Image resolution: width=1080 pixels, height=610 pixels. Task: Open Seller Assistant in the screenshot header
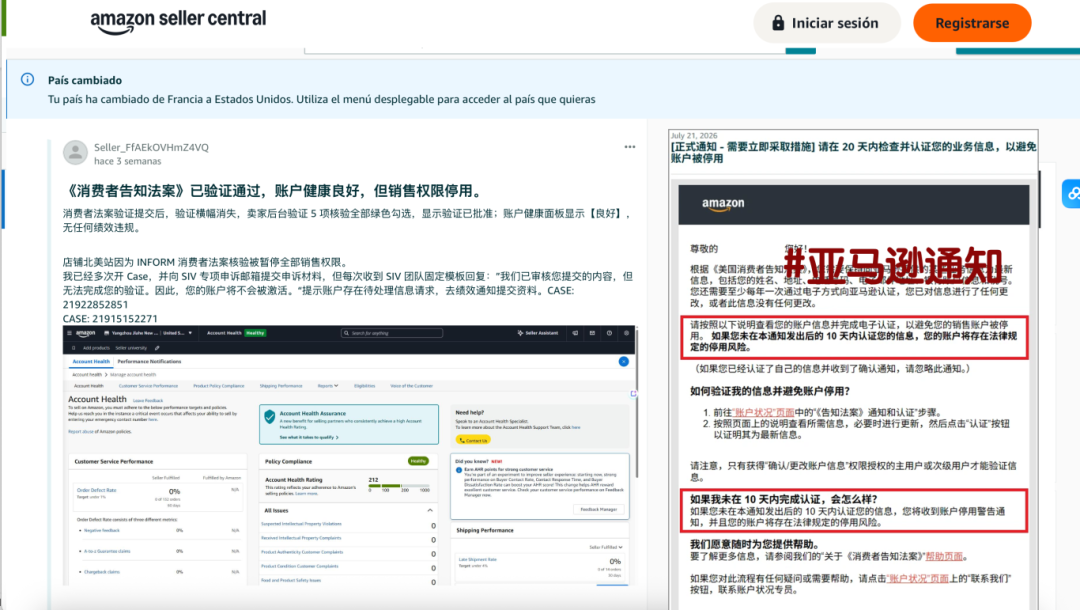537,333
